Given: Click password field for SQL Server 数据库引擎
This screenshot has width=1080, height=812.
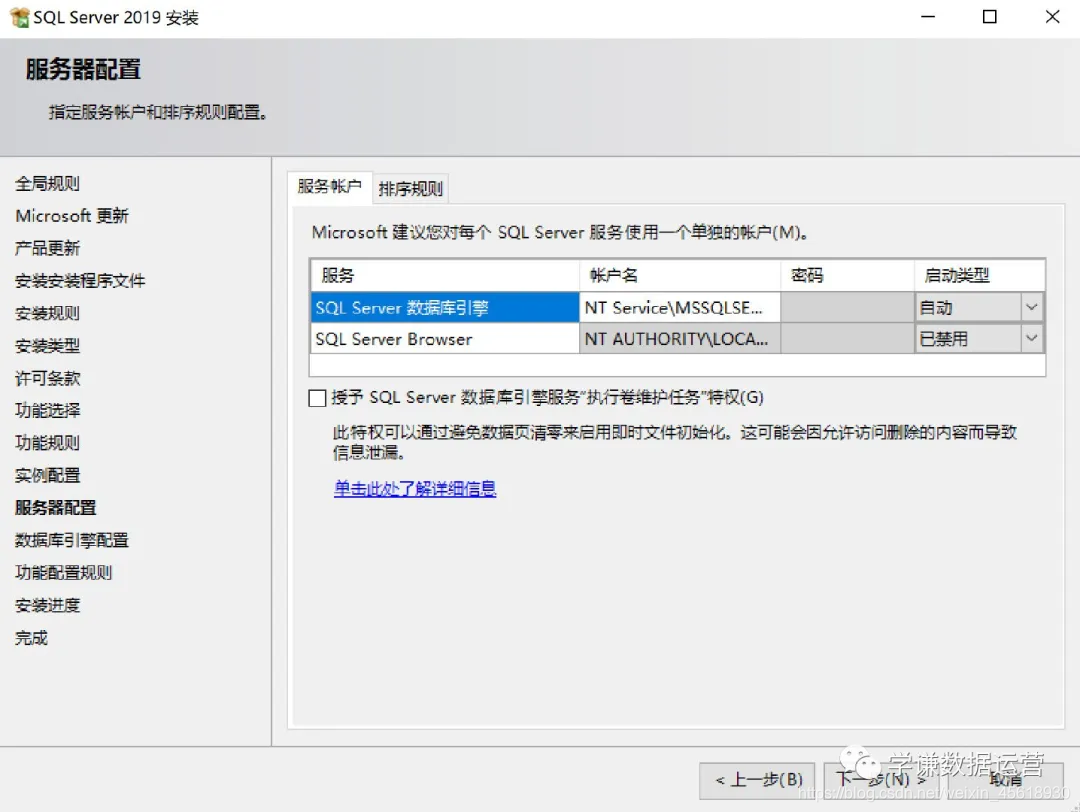Looking at the screenshot, I should (x=847, y=307).
